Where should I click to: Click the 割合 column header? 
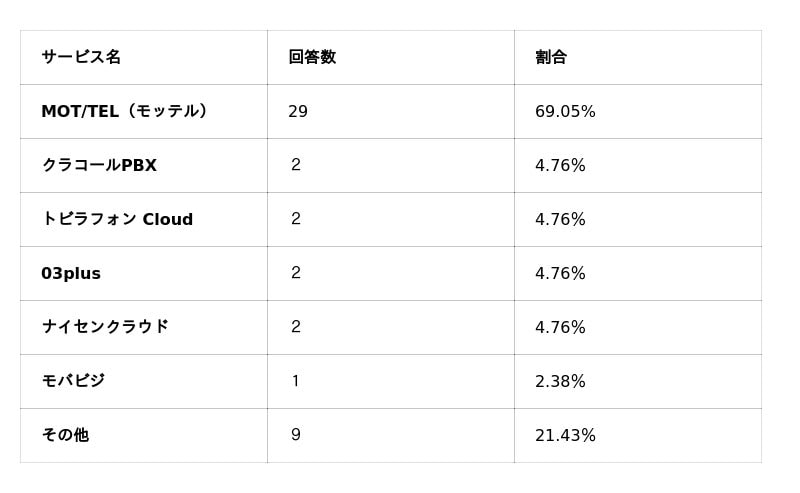pyautogui.click(x=551, y=57)
